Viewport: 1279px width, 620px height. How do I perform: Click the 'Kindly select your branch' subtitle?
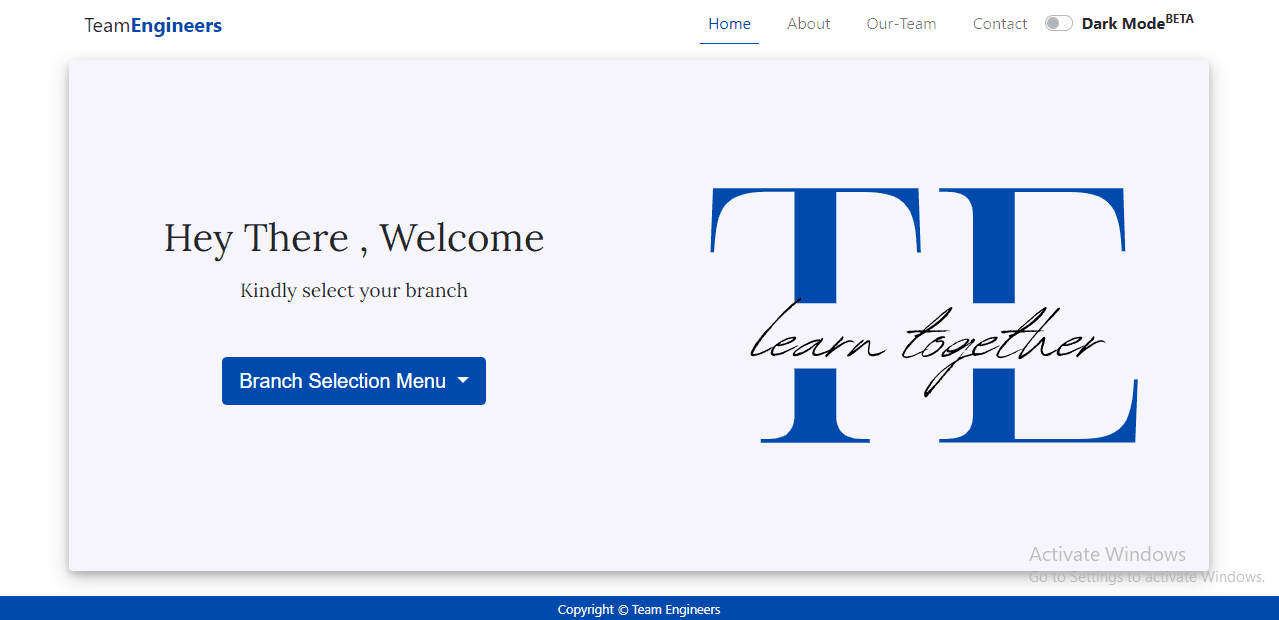[x=354, y=291]
